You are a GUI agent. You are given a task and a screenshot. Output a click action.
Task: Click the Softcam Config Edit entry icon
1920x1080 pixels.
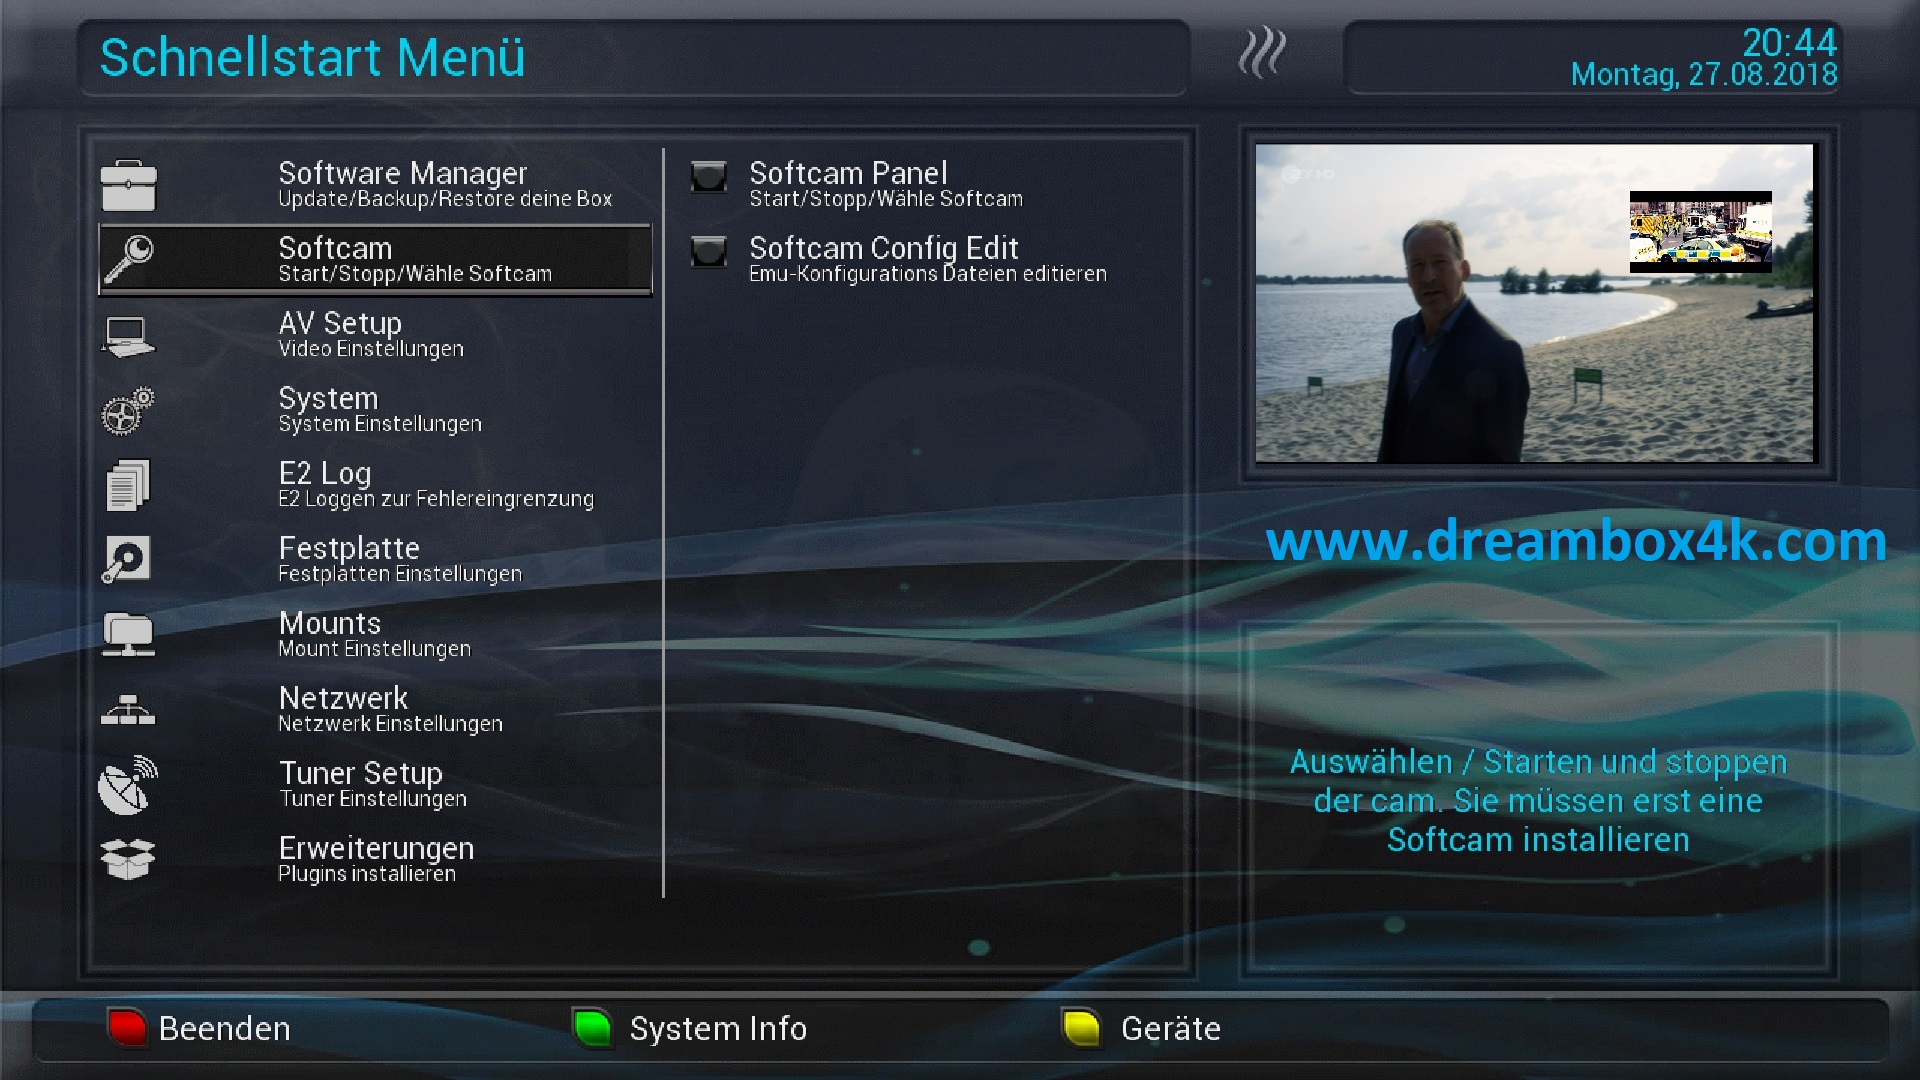coord(709,251)
